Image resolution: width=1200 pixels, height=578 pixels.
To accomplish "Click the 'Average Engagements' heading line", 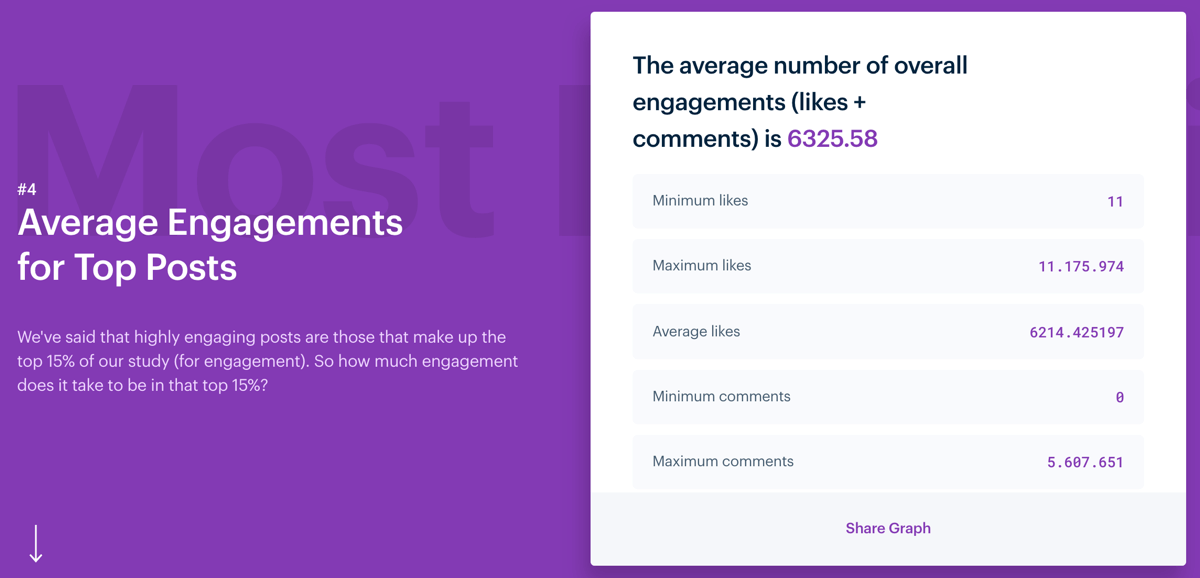I will click(x=210, y=222).
